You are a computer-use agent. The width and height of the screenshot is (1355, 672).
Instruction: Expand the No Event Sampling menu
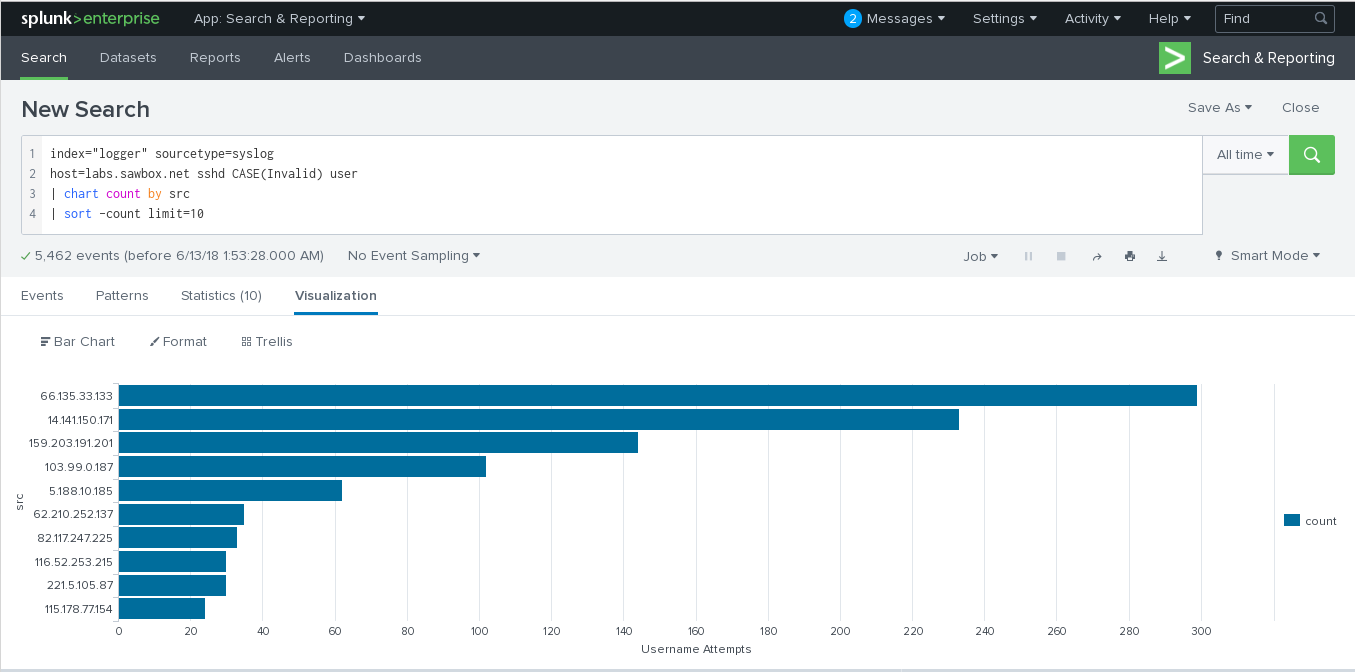(x=414, y=256)
